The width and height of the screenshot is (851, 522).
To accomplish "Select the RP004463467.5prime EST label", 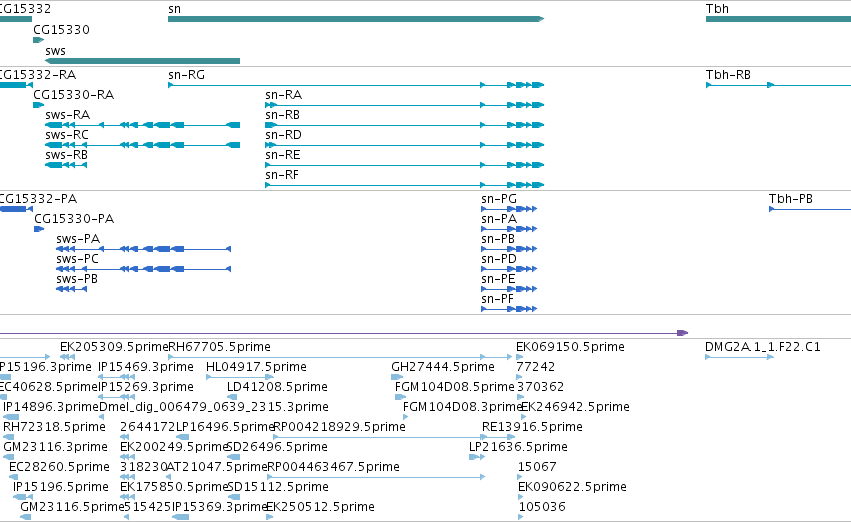I will (x=333, y=467).
